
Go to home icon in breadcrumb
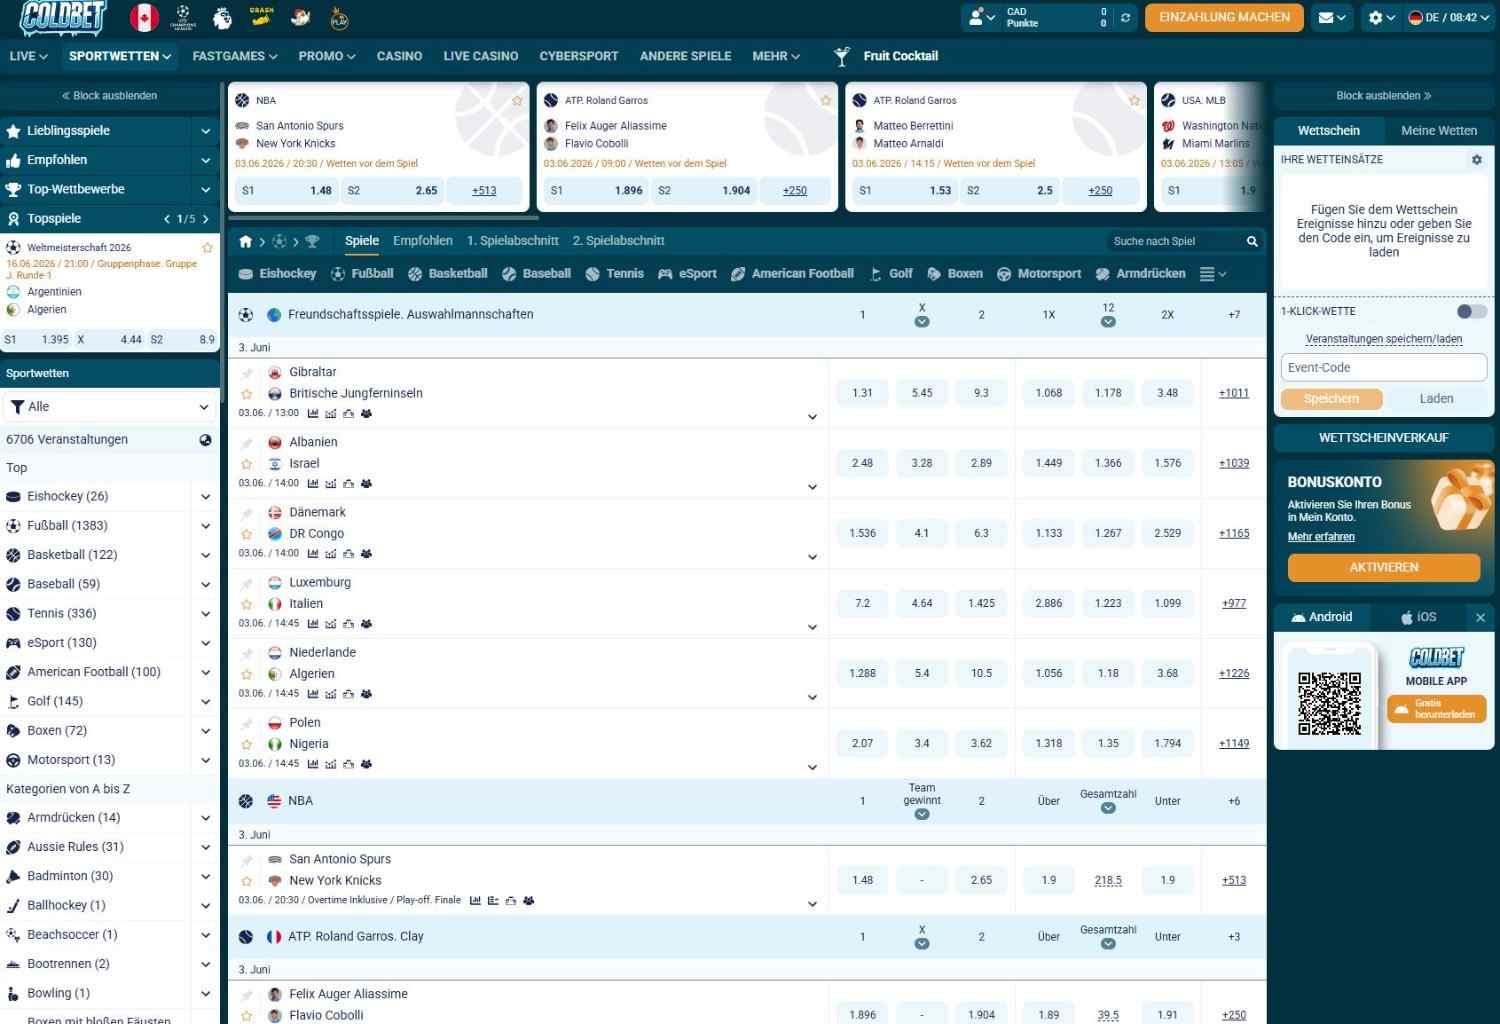click(x=246, y=241)
